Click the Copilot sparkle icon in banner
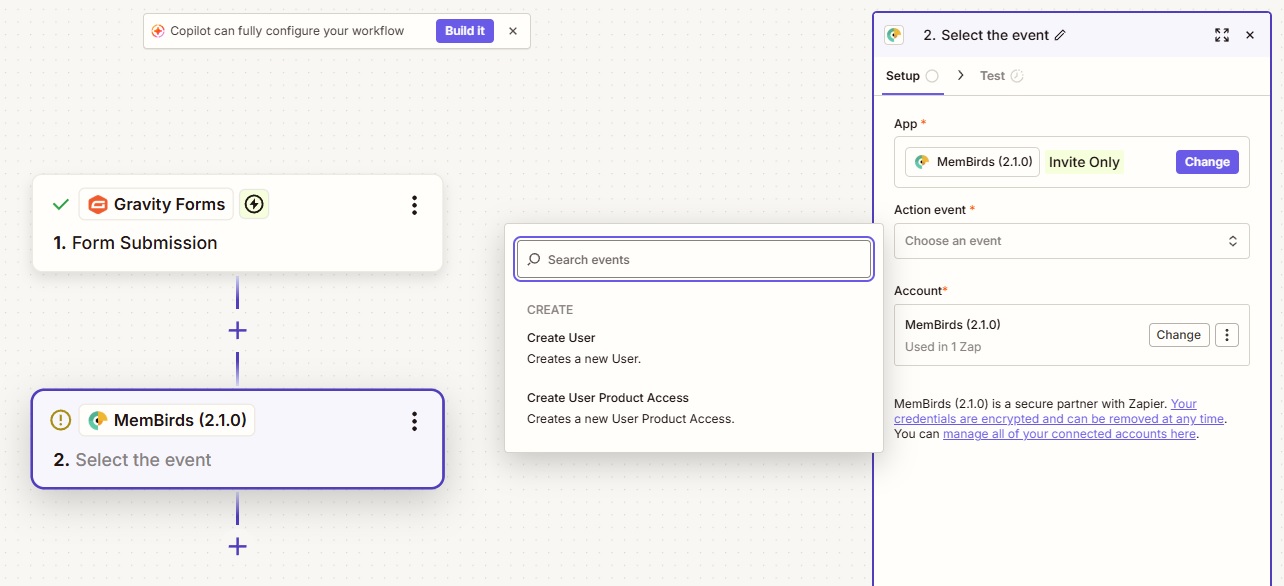This screenshot has width=1284, height=586. [x=158, y=31]
